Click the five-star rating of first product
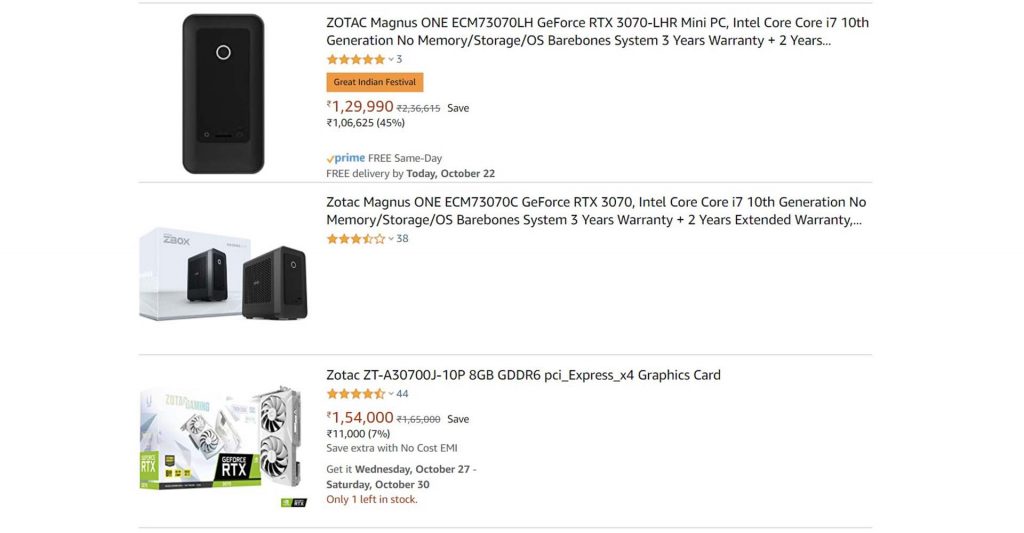 [x=355, y=60]
